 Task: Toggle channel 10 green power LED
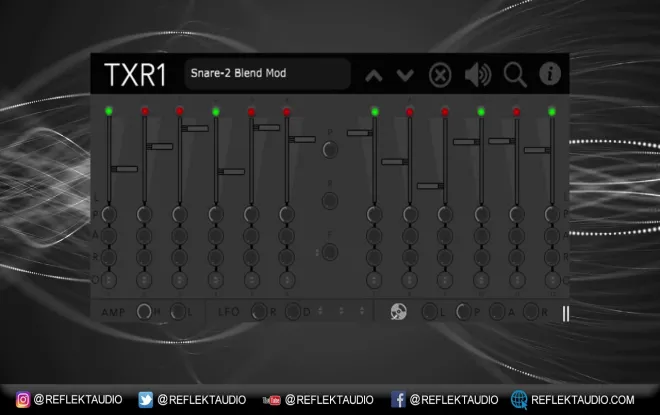pos(481,112)
